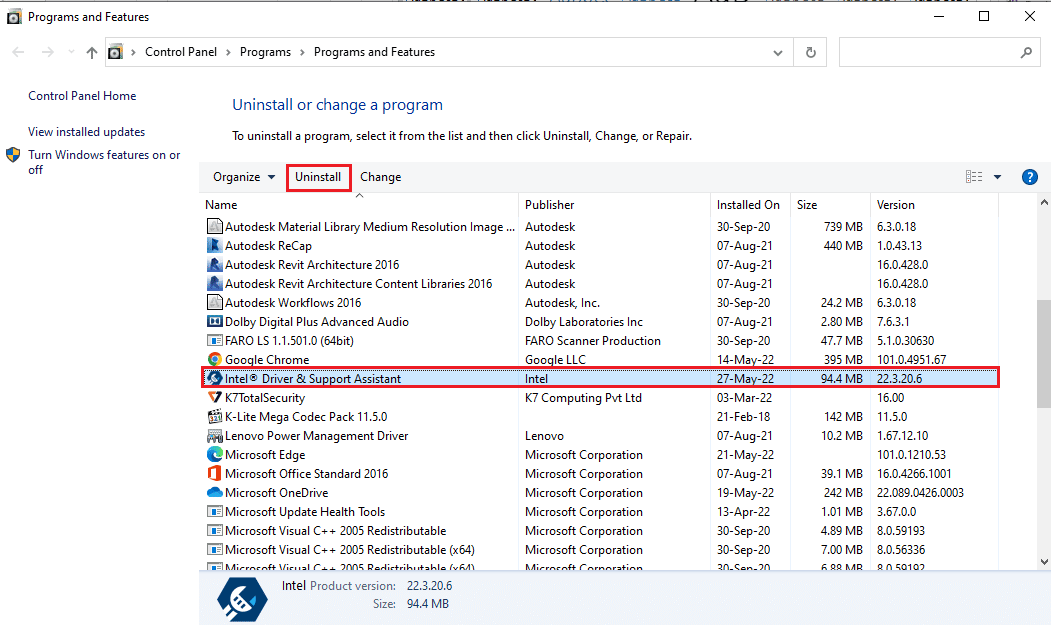
Task: Click the large Intel icon in details pane
Action: tap(242, 598)
